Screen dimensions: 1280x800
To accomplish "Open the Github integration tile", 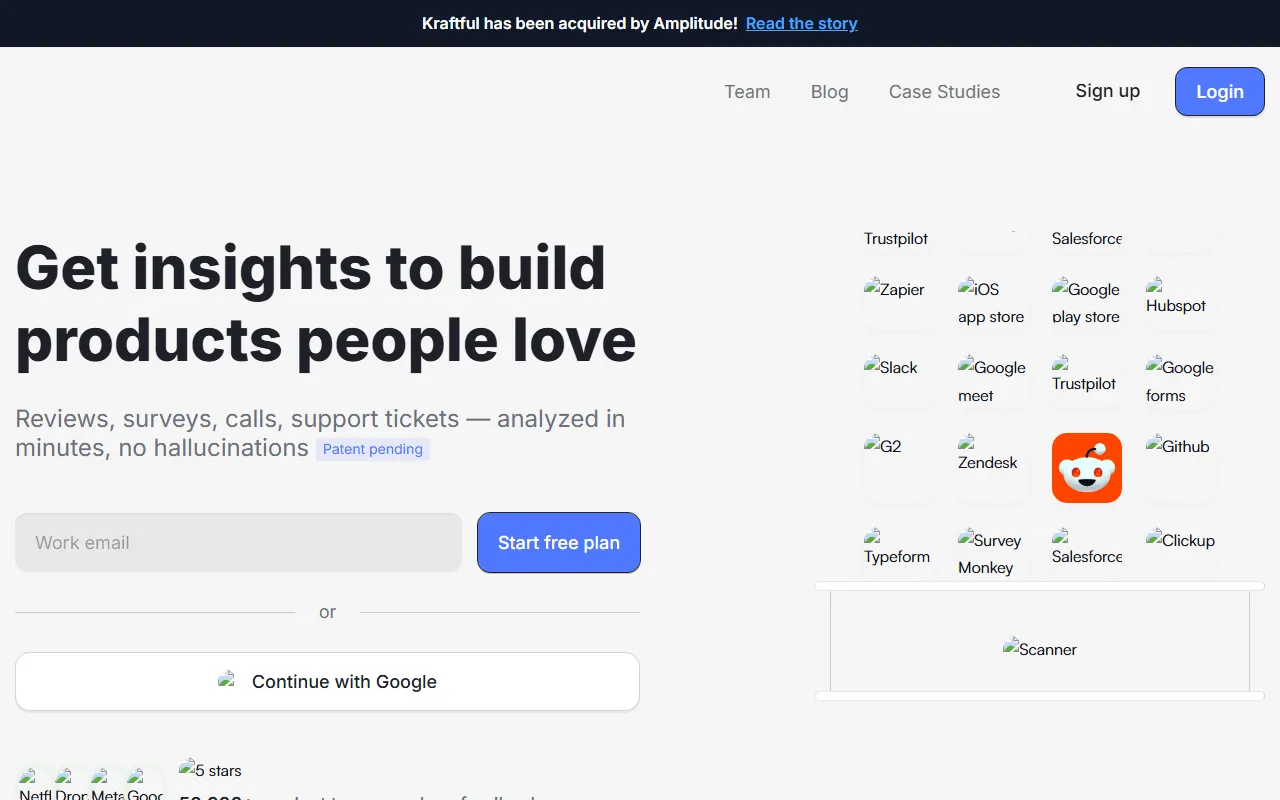I will coord(1180,467).
